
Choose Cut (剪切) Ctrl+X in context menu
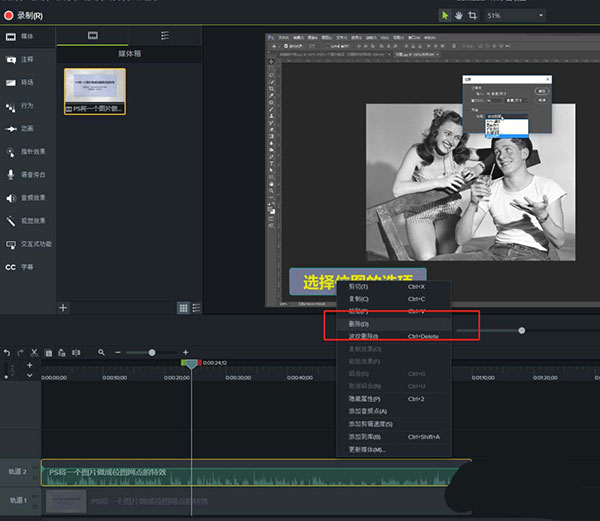click(x=359, y=287)
